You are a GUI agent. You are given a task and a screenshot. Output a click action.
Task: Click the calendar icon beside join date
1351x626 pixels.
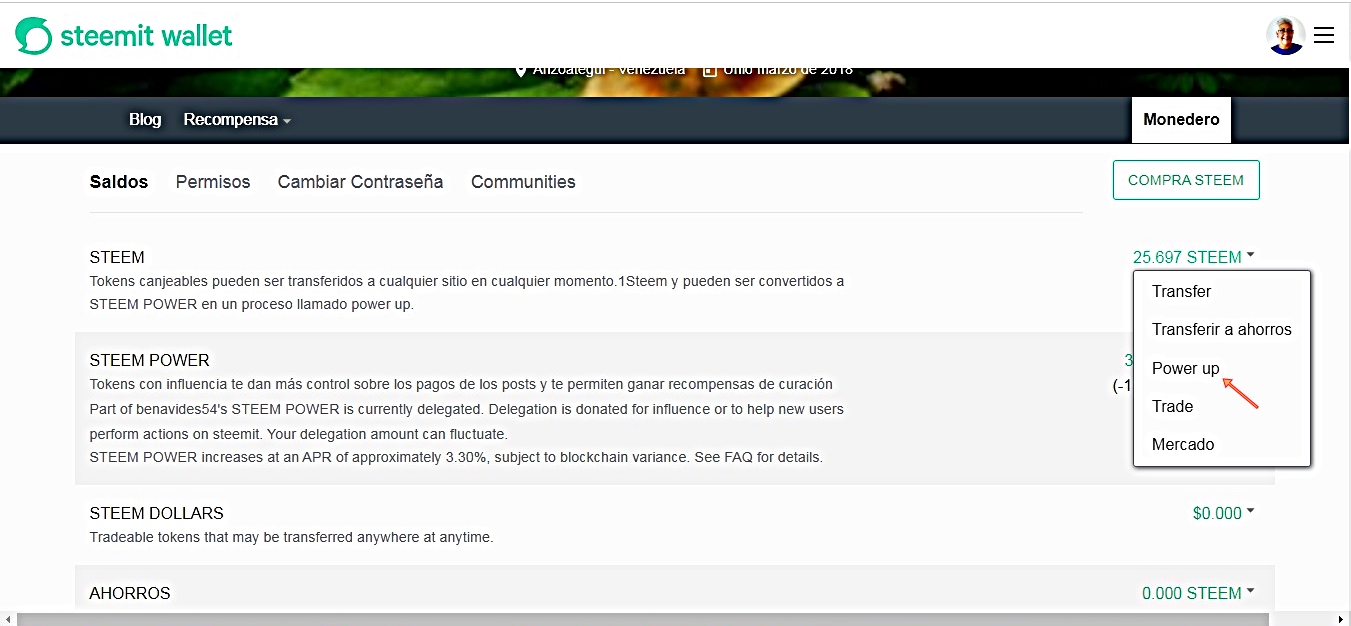click(x=710, y=70)
